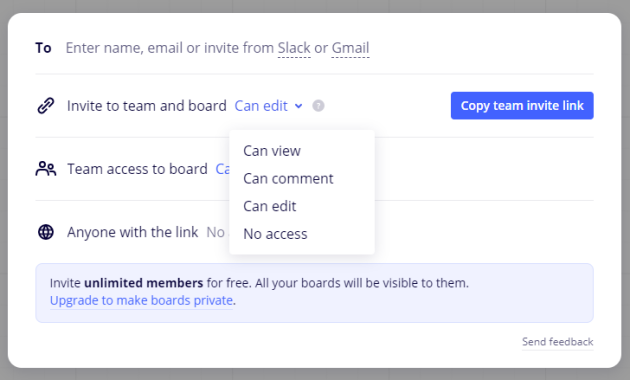Click the question mark help icon
This screenshot has height=380, width=630.
click(x=318, y=106)
